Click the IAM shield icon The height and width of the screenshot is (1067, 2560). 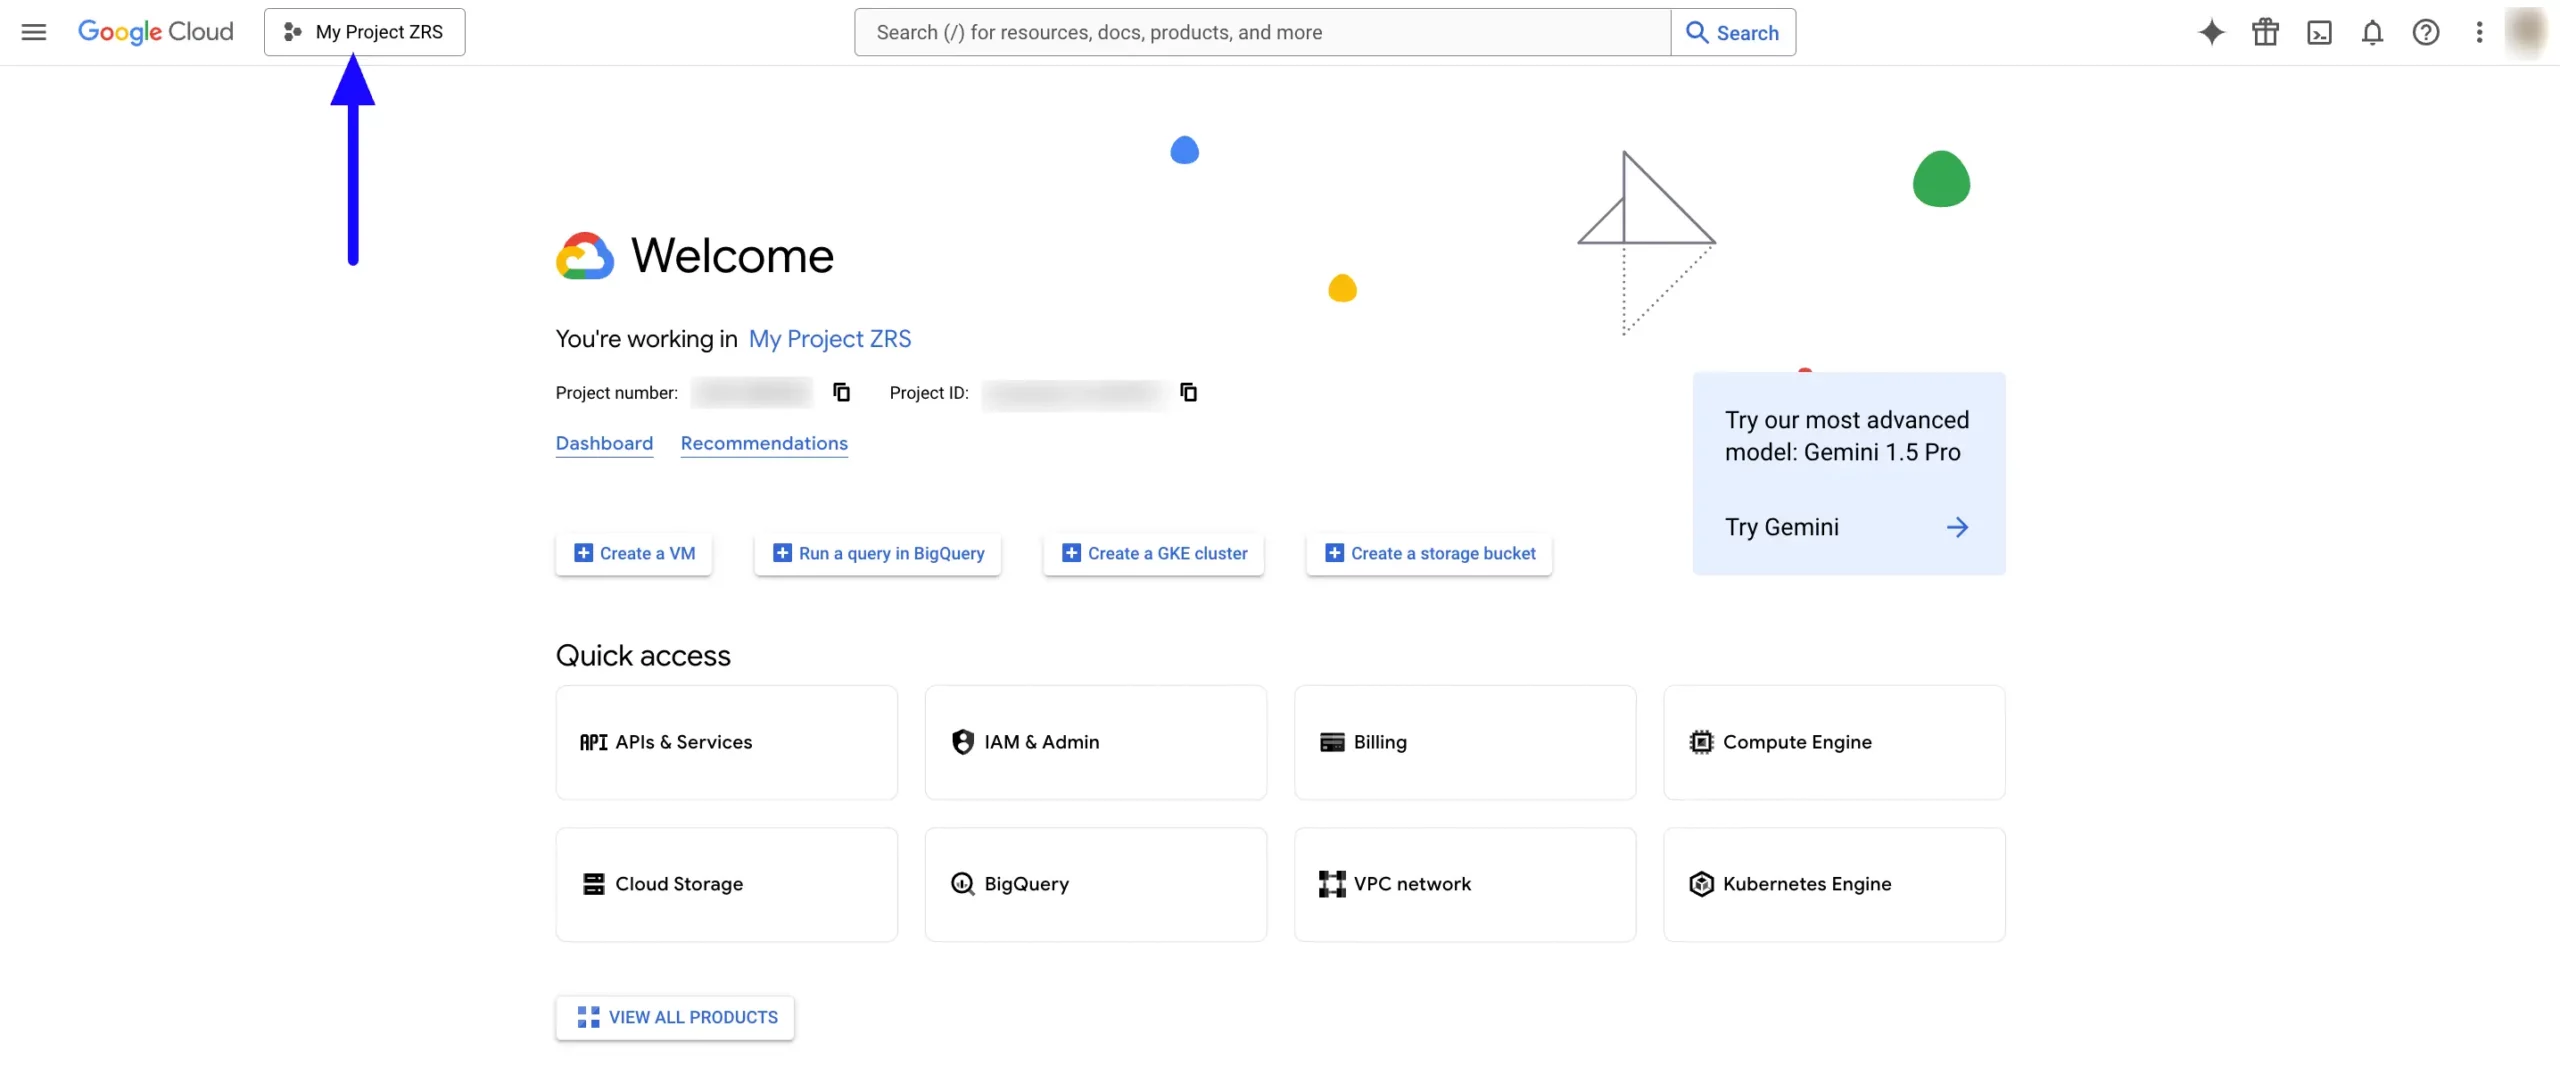click(963, 742)
